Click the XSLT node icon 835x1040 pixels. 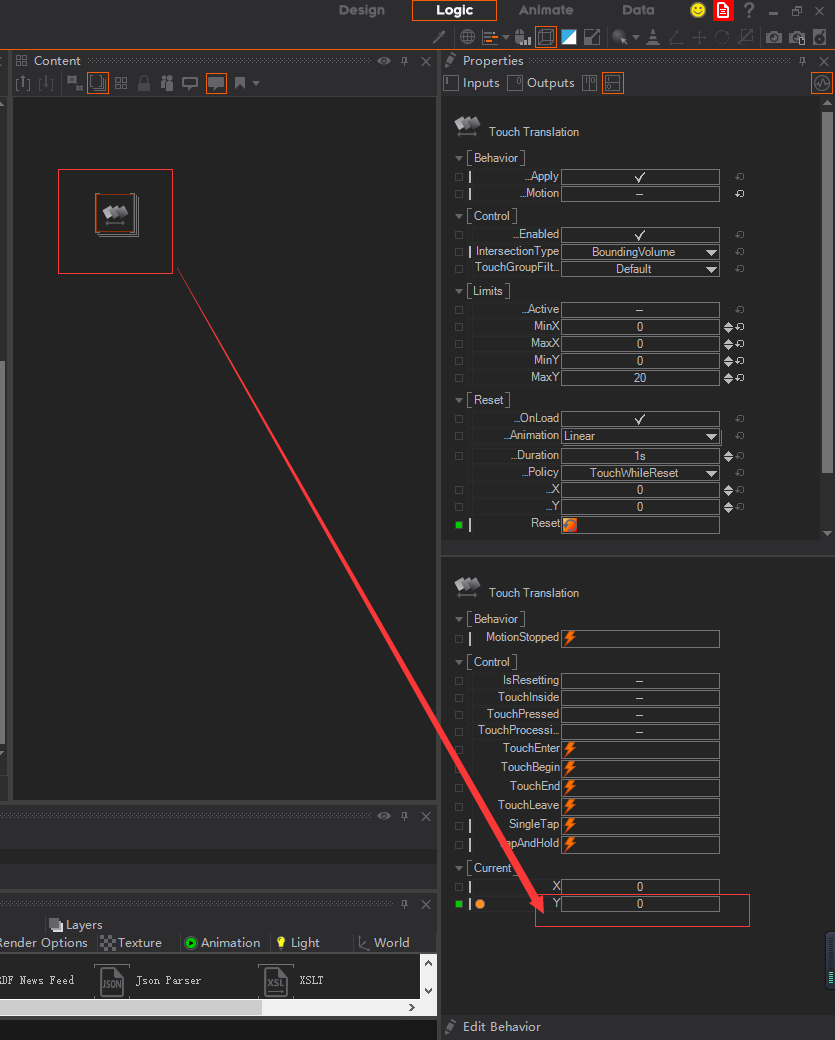(275, 981)
